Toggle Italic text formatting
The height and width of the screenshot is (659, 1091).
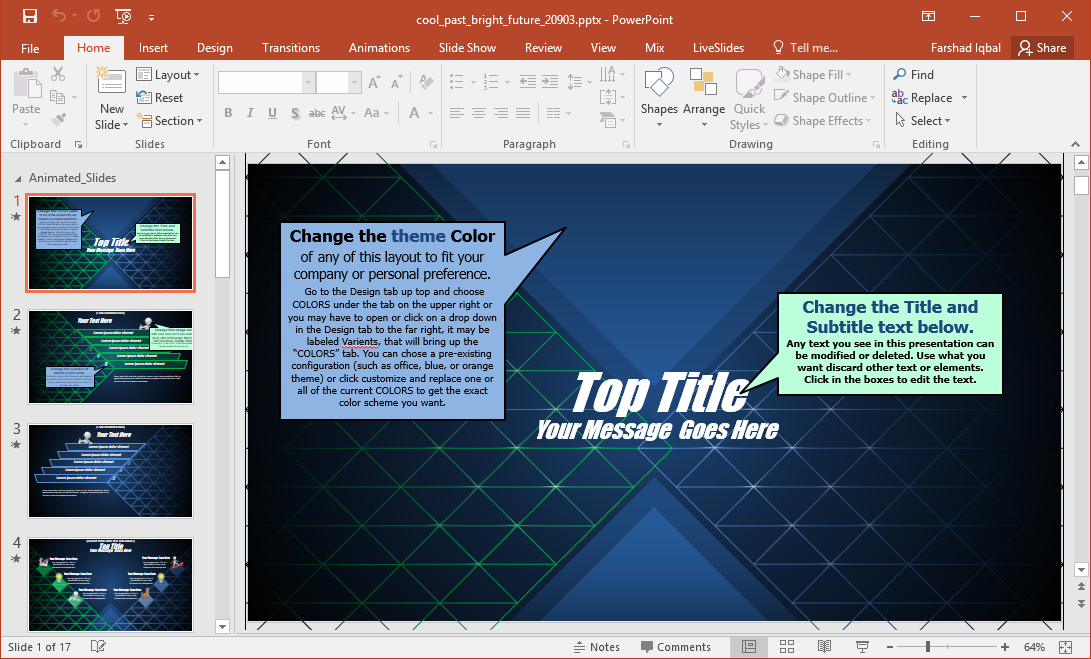pos(250,113)
